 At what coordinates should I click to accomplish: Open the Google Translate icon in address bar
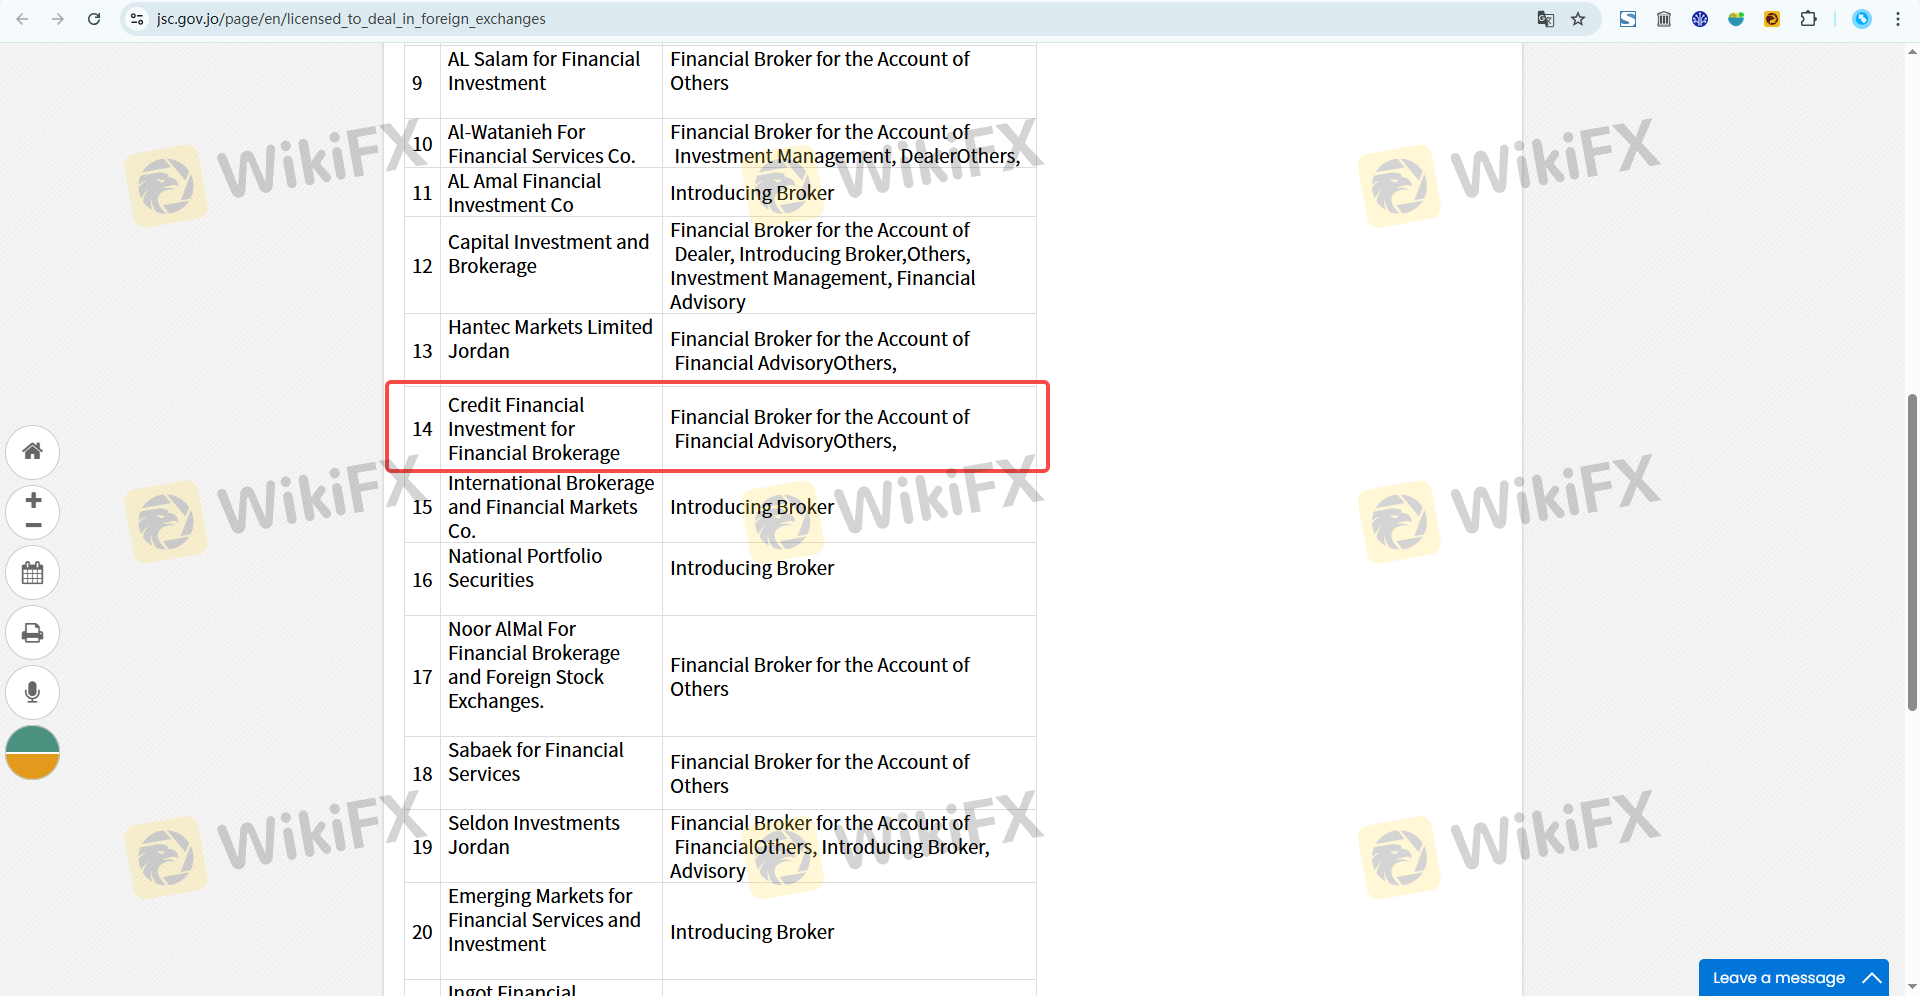click(x=1545, y=19)
